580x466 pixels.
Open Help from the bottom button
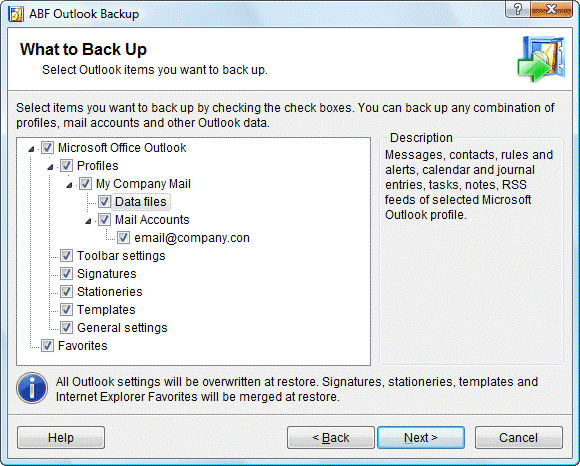pyautogui.click(x=61, y=438)
